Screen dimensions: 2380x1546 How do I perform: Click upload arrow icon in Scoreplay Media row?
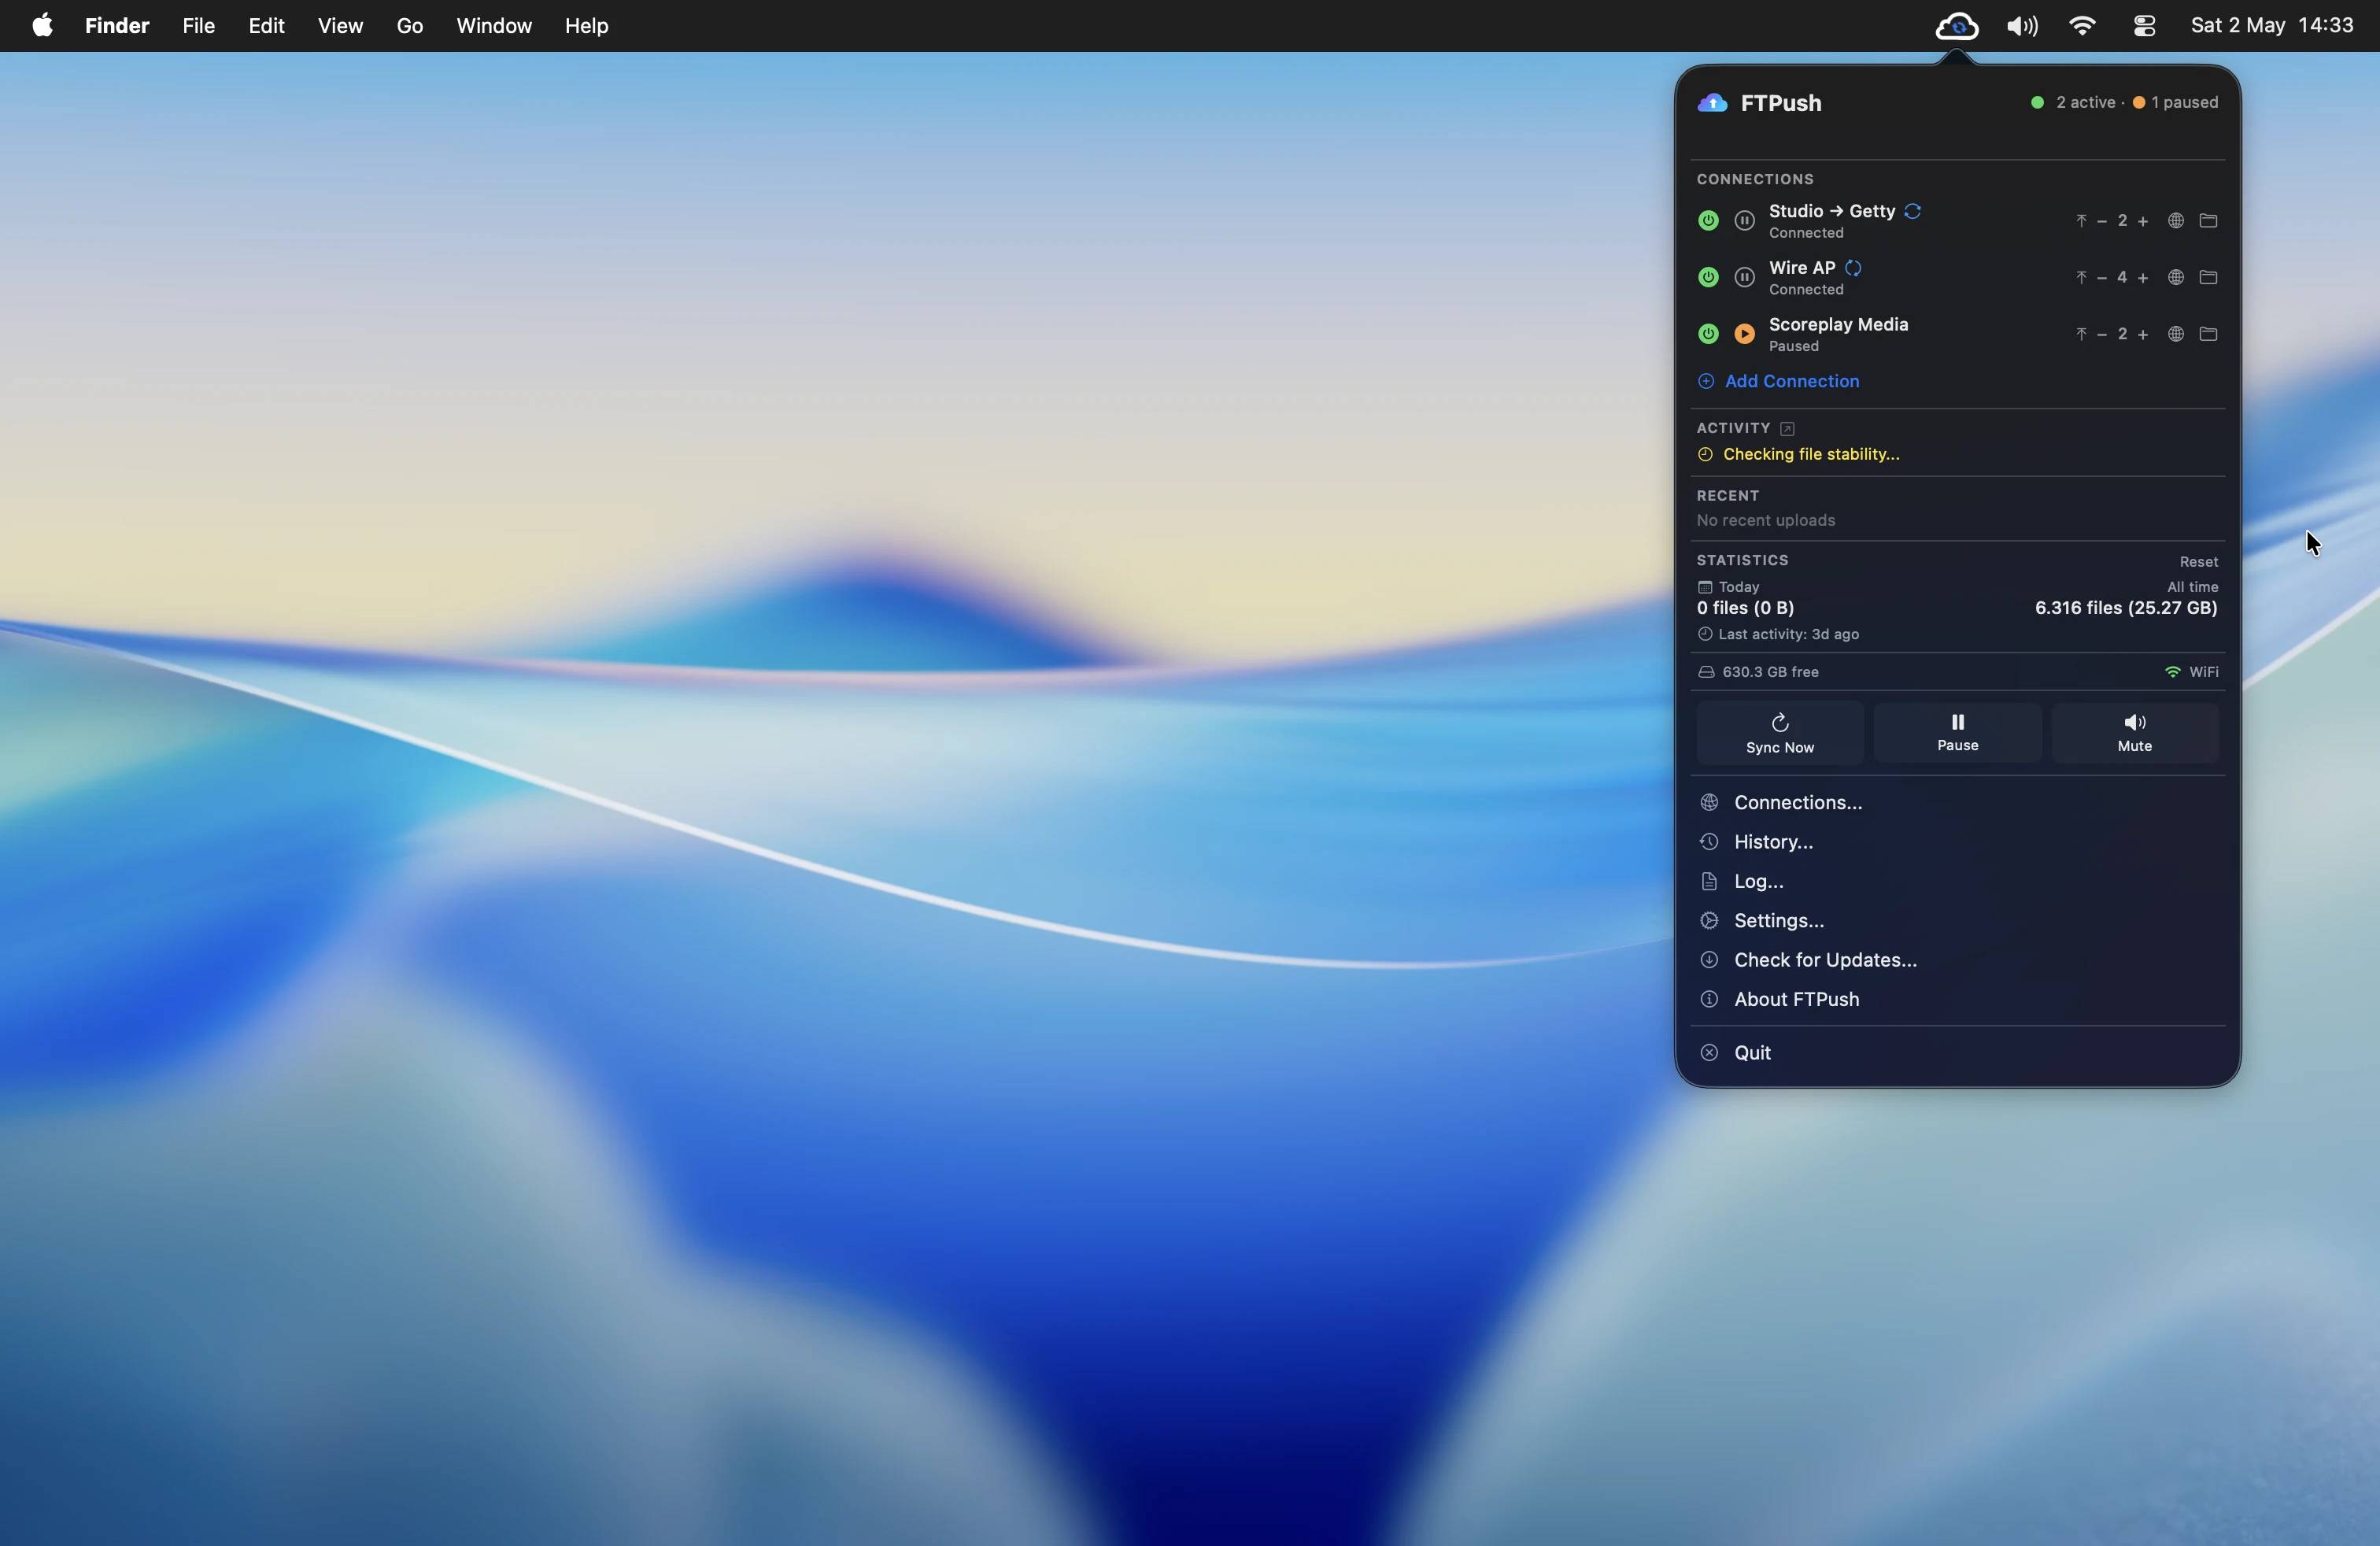[2081, 334]
